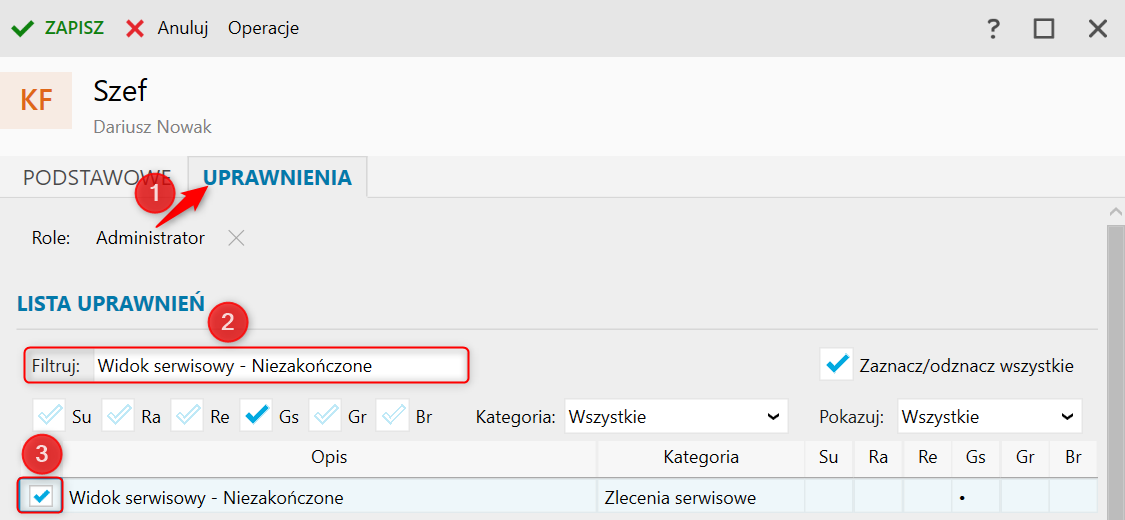Click the Anuluj button label
1125x520 pixels.
click(183, 29)
